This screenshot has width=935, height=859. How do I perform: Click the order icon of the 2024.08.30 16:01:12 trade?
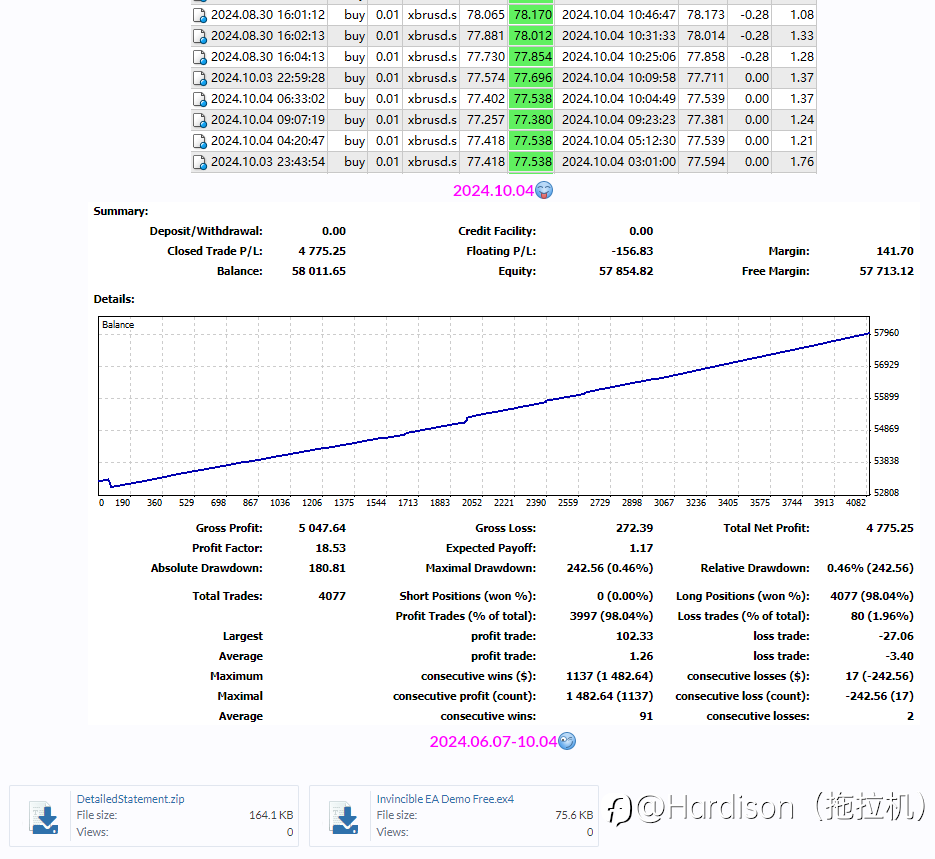[200, 15]
